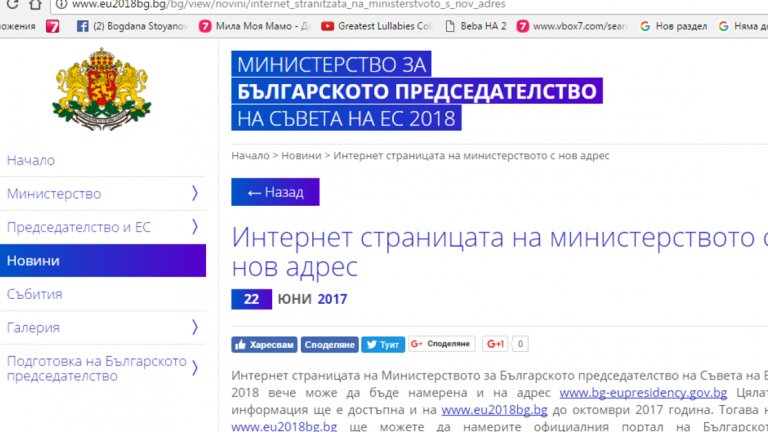
Task: Click the Начало breadcrumb link
Action: pos(250,156)
